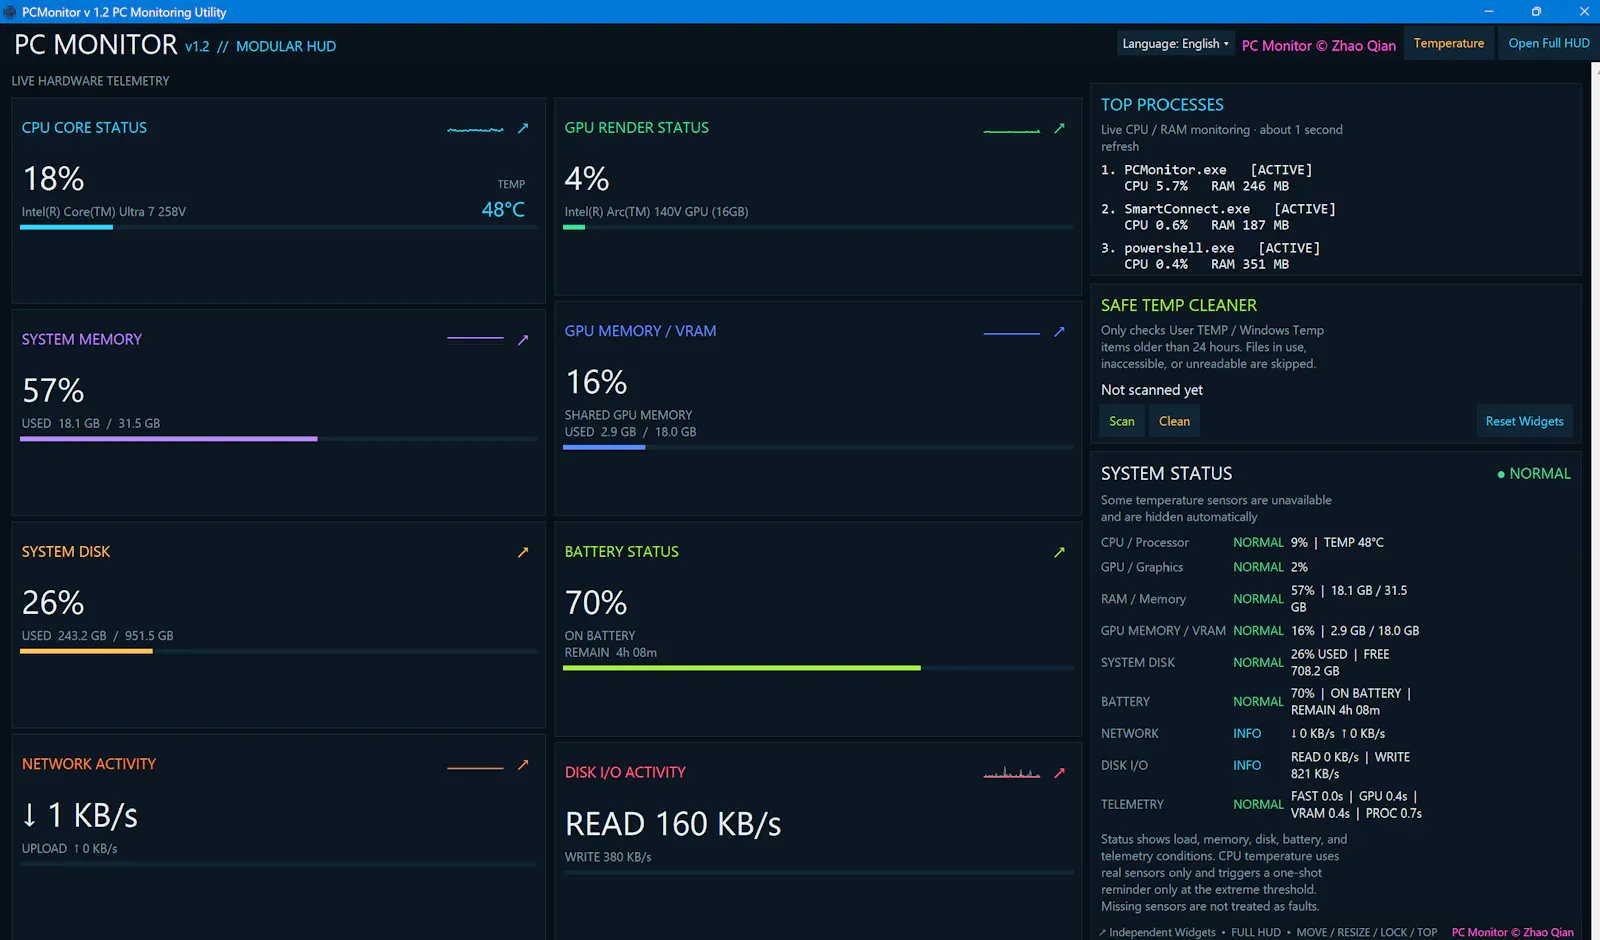This screenshot has height=940, width=1600.
Task: Select the SmartConnect.exe process entry
Action: (x=1218, y=217)
